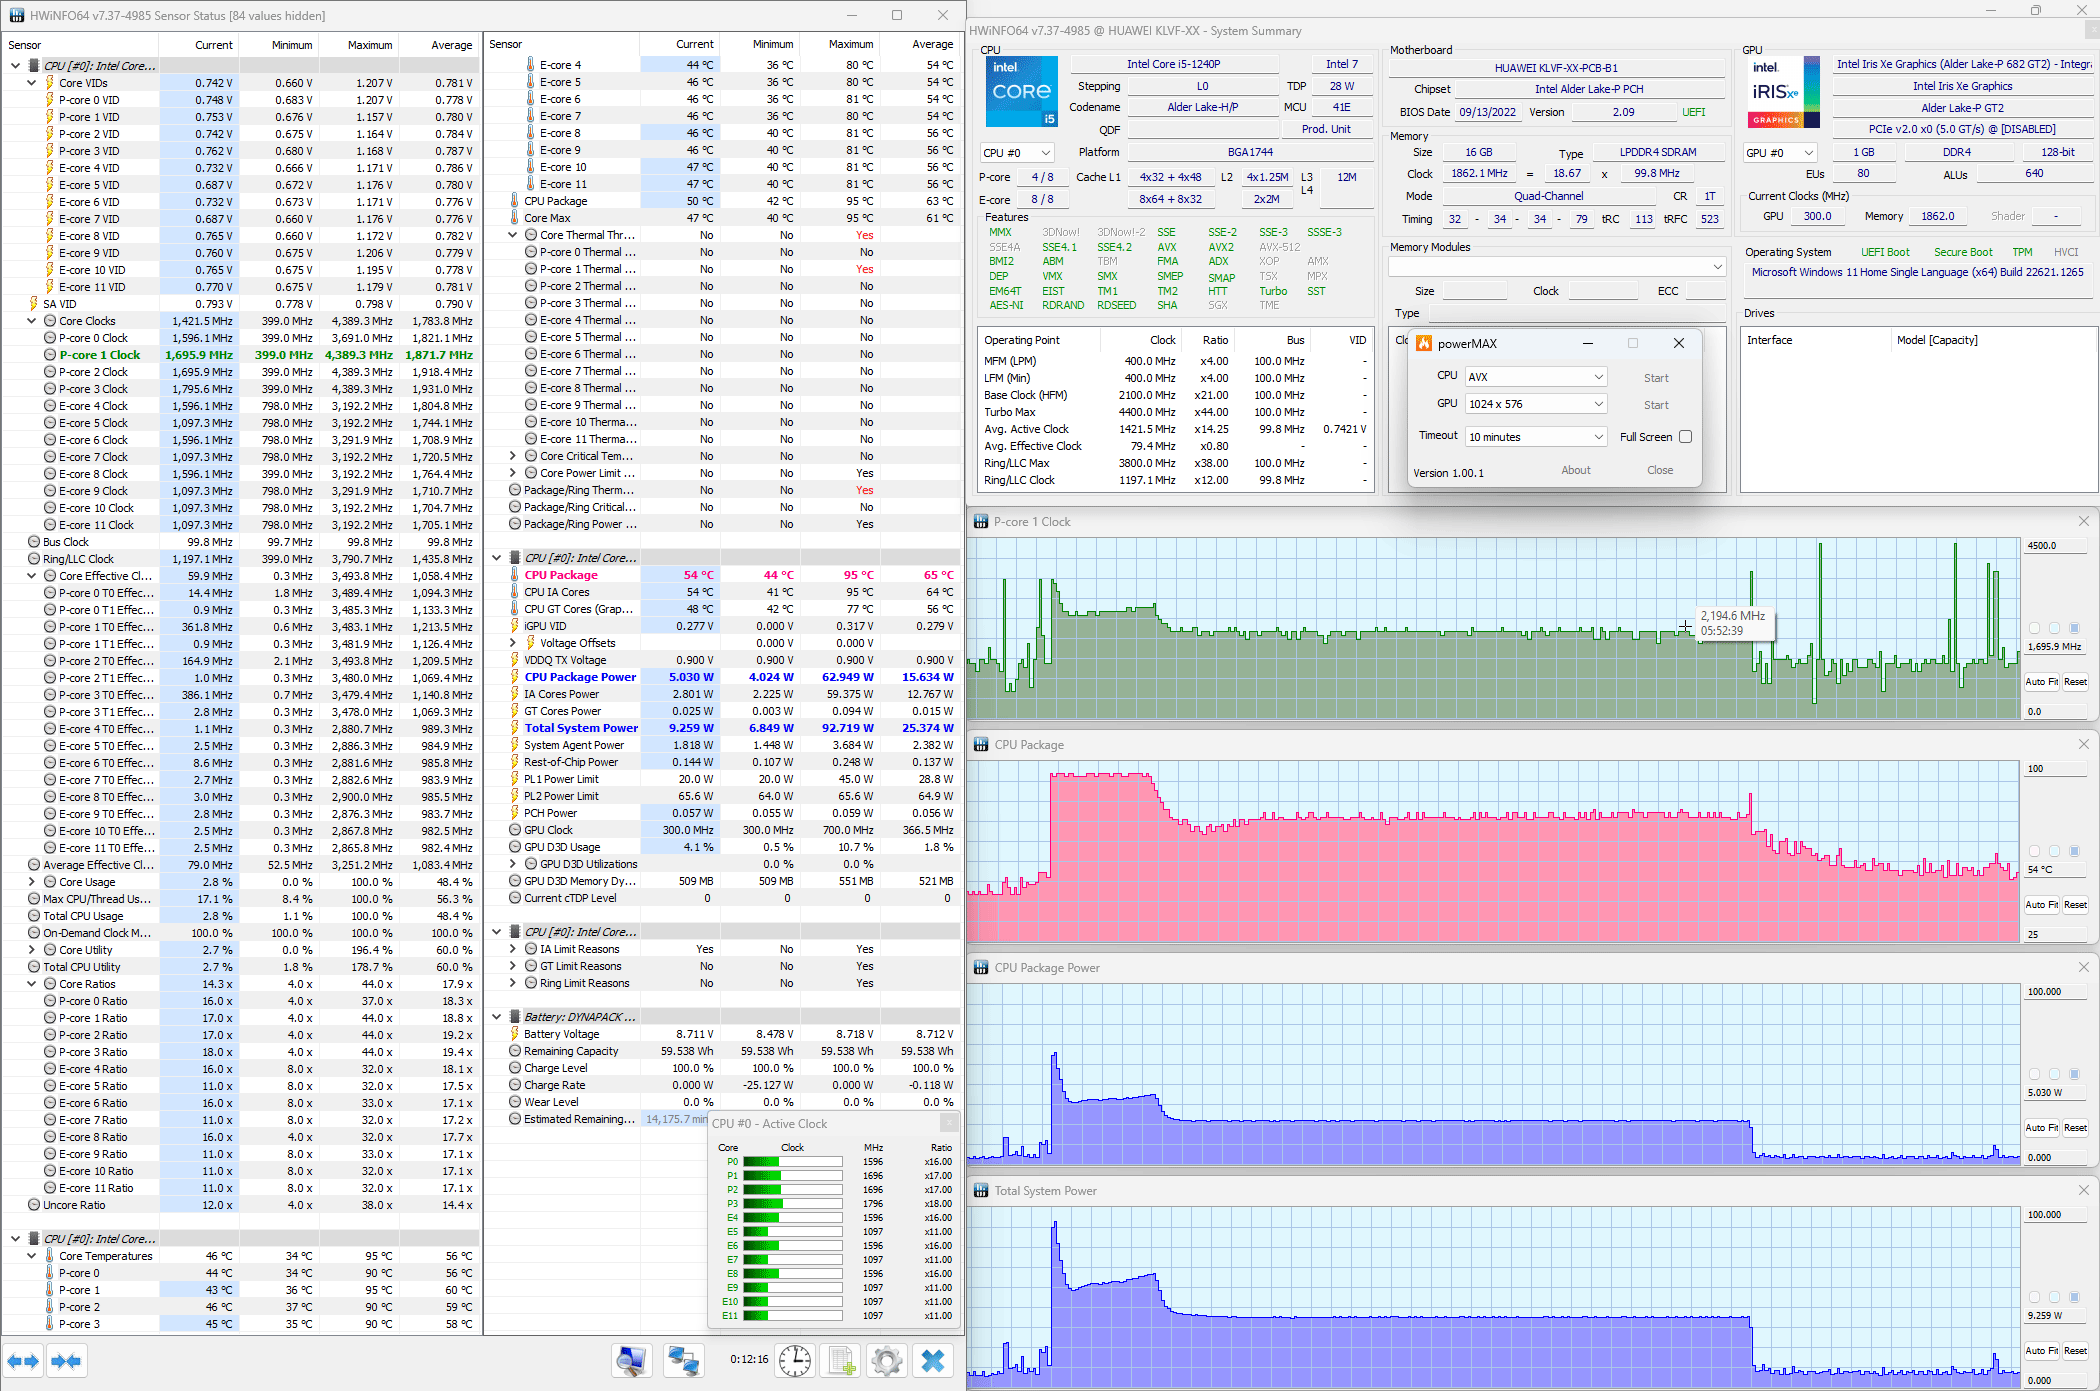Click the green swatch in P-core 1 Clock graph
Screen dimensions: 2100x1391
[2034, 628]
